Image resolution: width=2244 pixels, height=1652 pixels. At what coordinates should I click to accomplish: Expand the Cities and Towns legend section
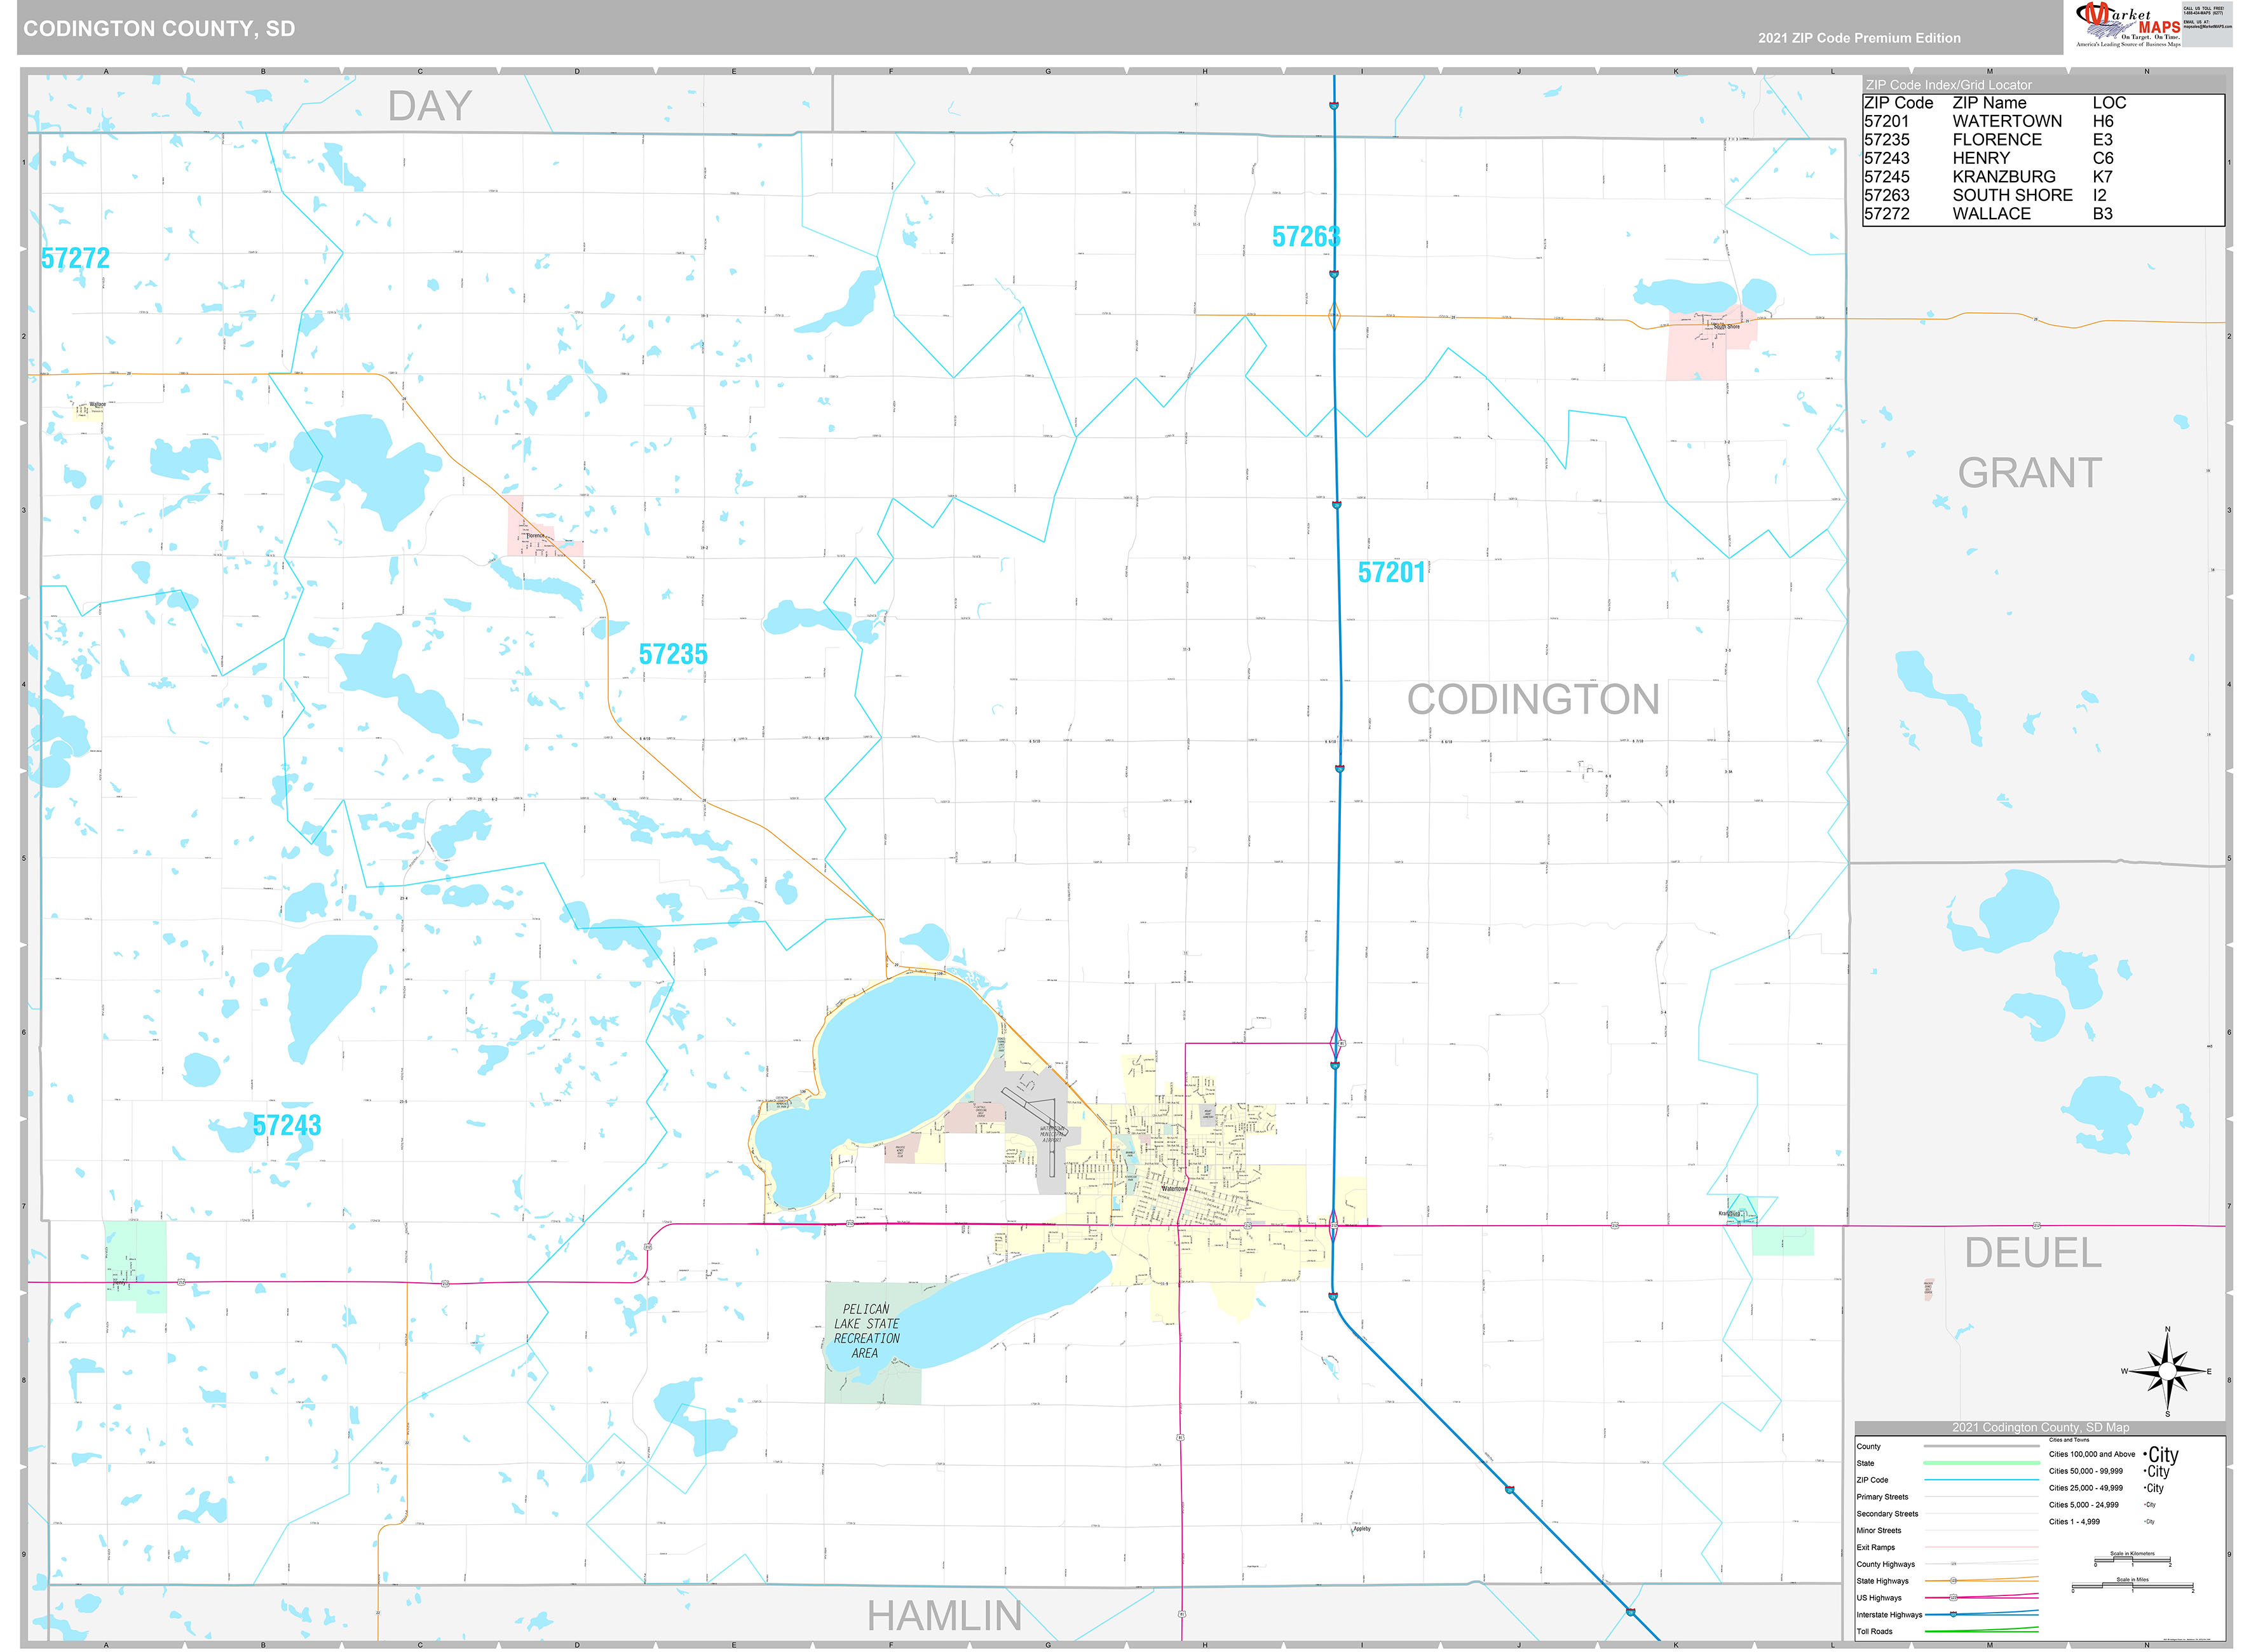click(2070, 1440)
